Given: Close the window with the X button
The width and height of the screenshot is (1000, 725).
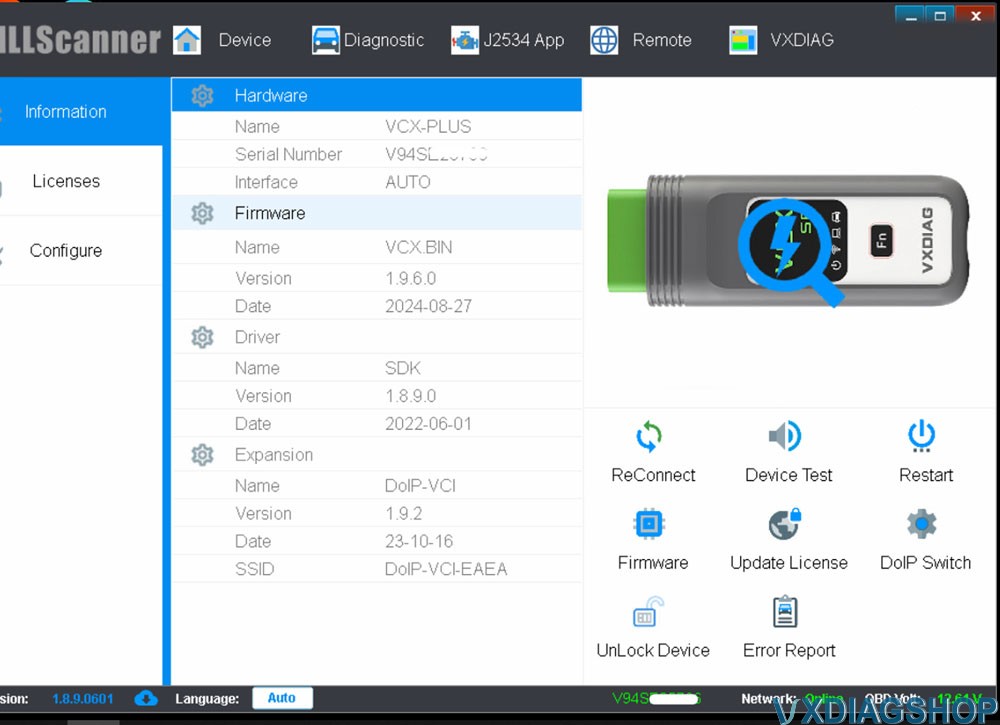Looking at the screenshot, I should [x=976, y=15].
